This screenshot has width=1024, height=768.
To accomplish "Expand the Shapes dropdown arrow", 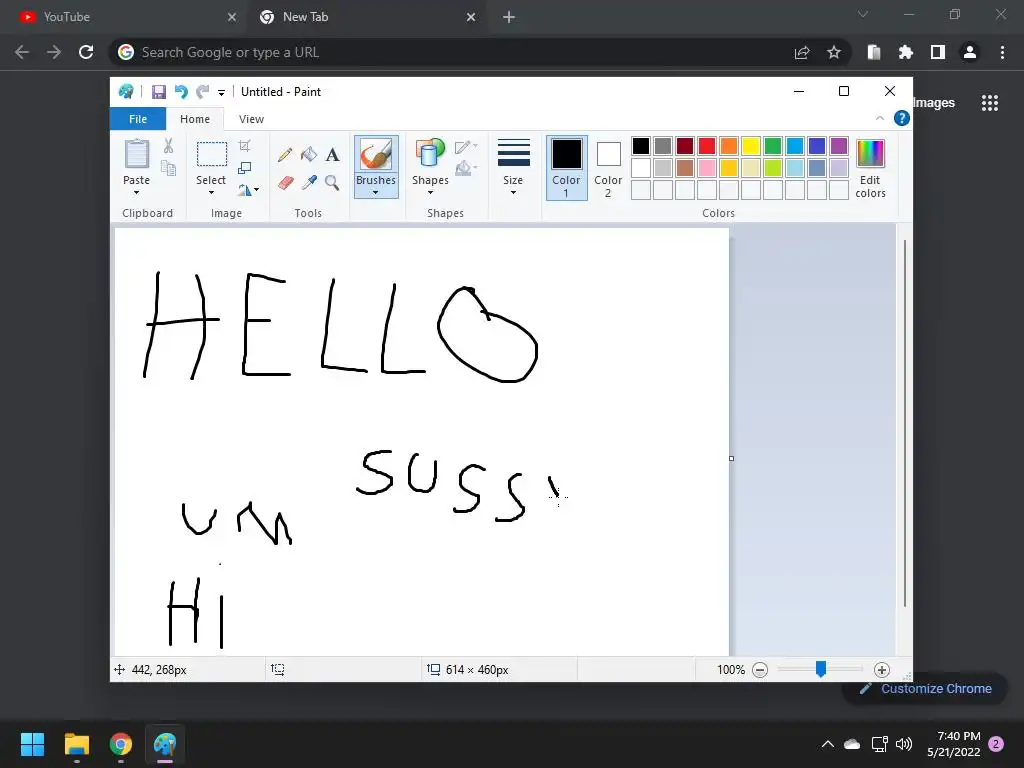I will coord(430,193).
